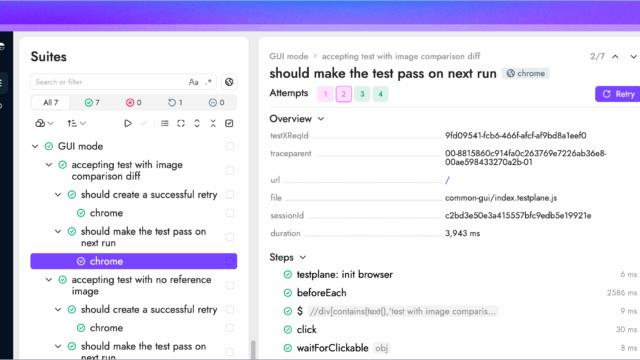Switch to list view icon in toolbar

tap(165, 123)
